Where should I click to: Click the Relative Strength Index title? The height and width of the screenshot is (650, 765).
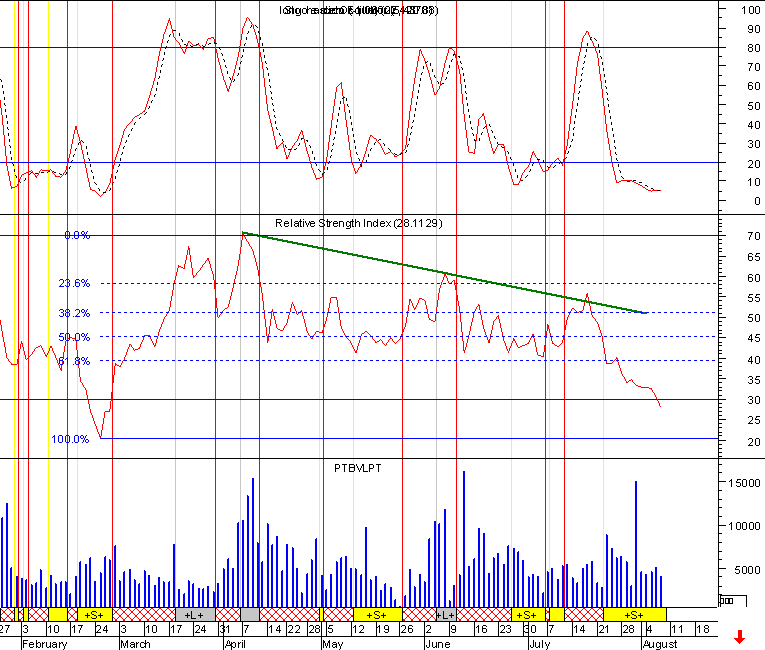(359, 223)
